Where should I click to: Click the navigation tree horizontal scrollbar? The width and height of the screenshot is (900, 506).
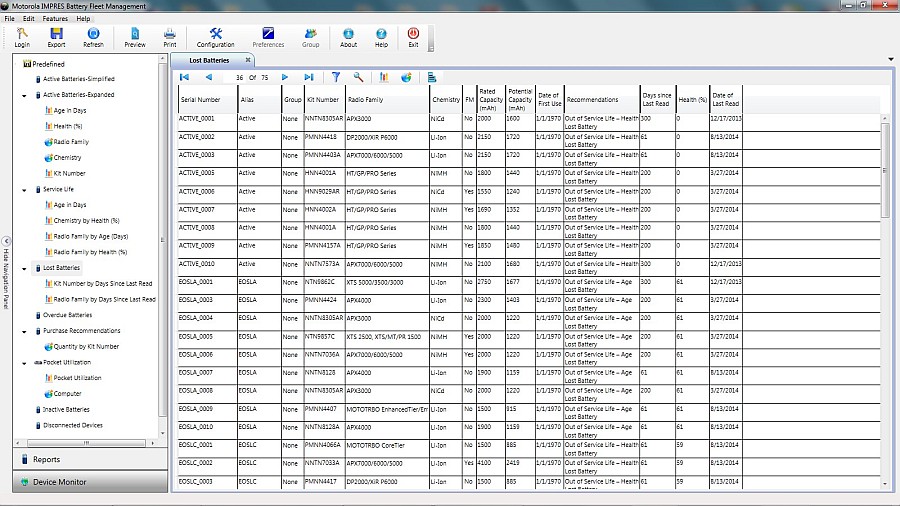pyautogui.click(x=86, y=443)
